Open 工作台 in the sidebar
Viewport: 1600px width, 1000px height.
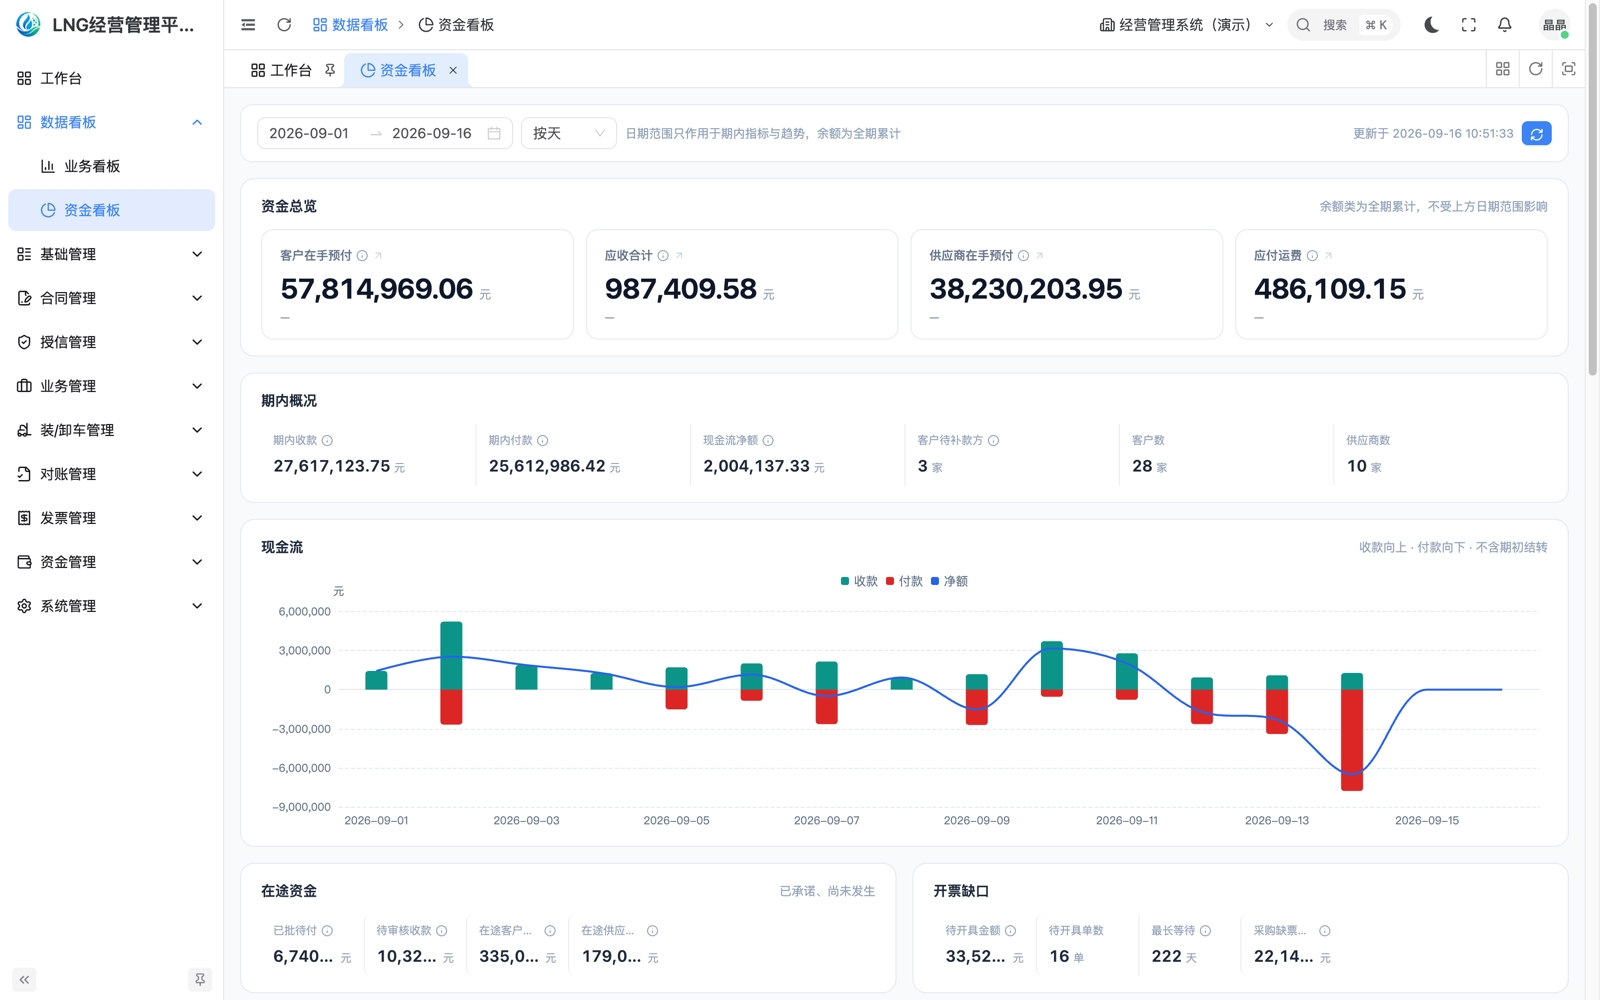tap(111, 78)
